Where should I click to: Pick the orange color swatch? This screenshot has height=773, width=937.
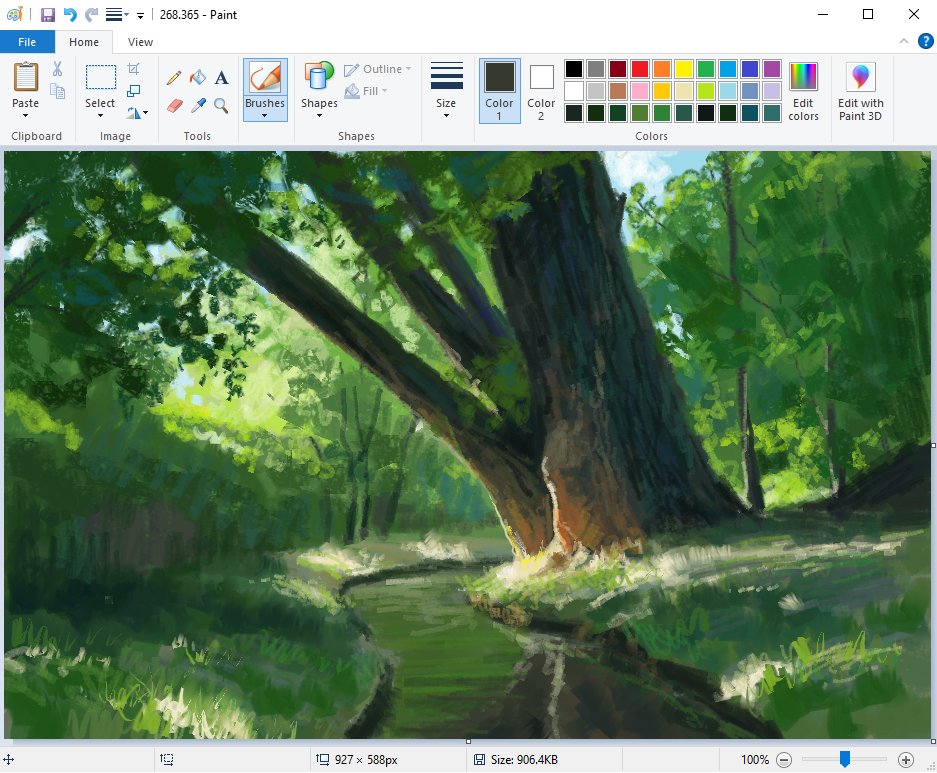pyautogui.click(x=662, y=69)
